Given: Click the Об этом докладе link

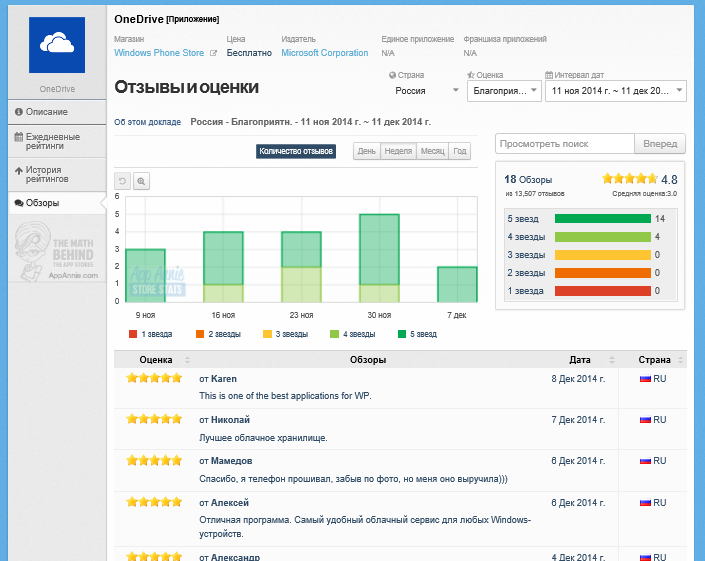Looking at the screenshot, I should (x=147, y=122).
